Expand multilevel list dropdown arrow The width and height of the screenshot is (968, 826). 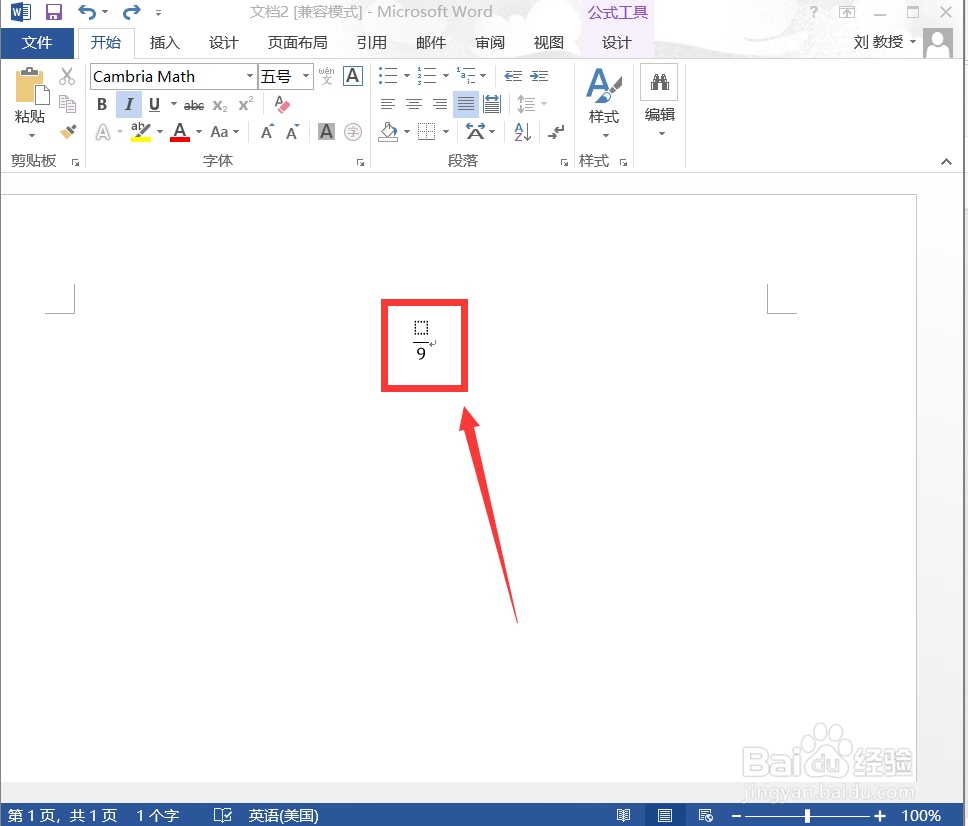coord(483,76)
